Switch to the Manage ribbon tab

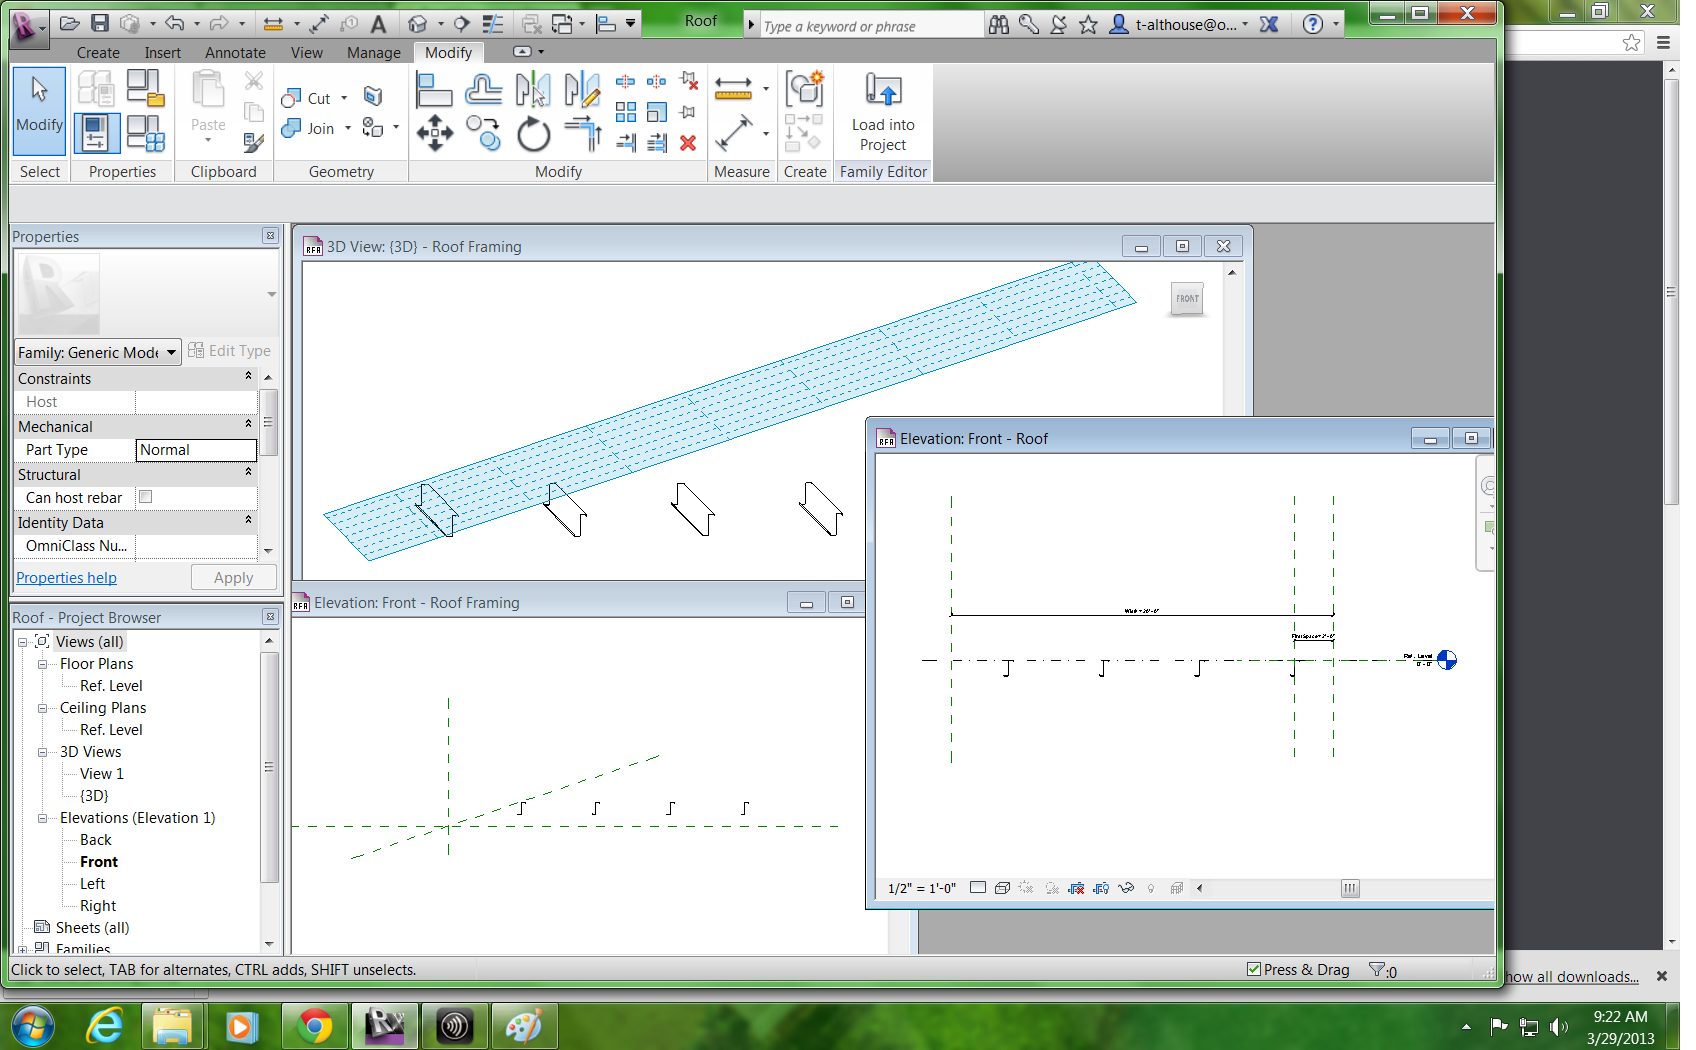tap(373, 53)
